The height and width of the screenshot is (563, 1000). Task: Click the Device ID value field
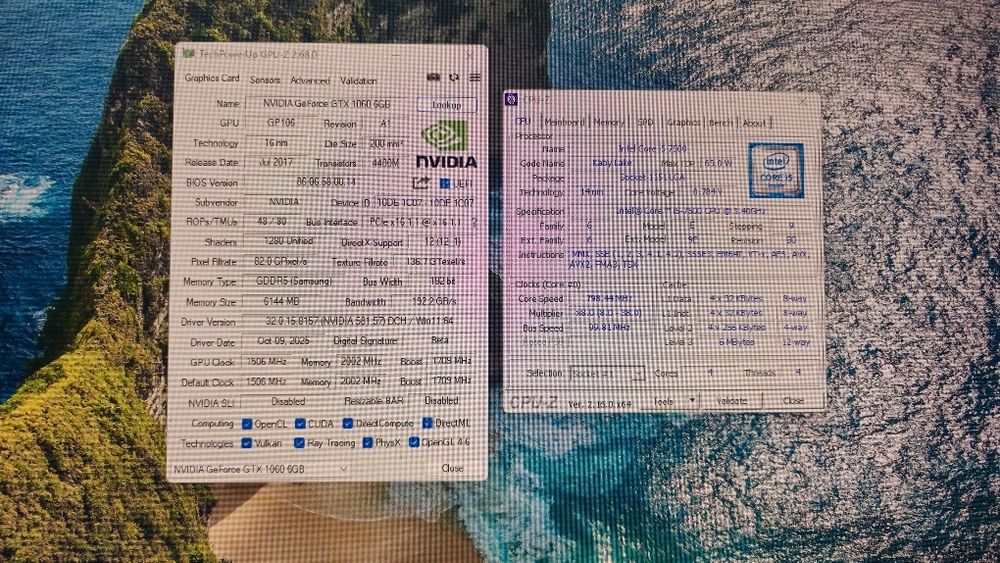point(424,202)
